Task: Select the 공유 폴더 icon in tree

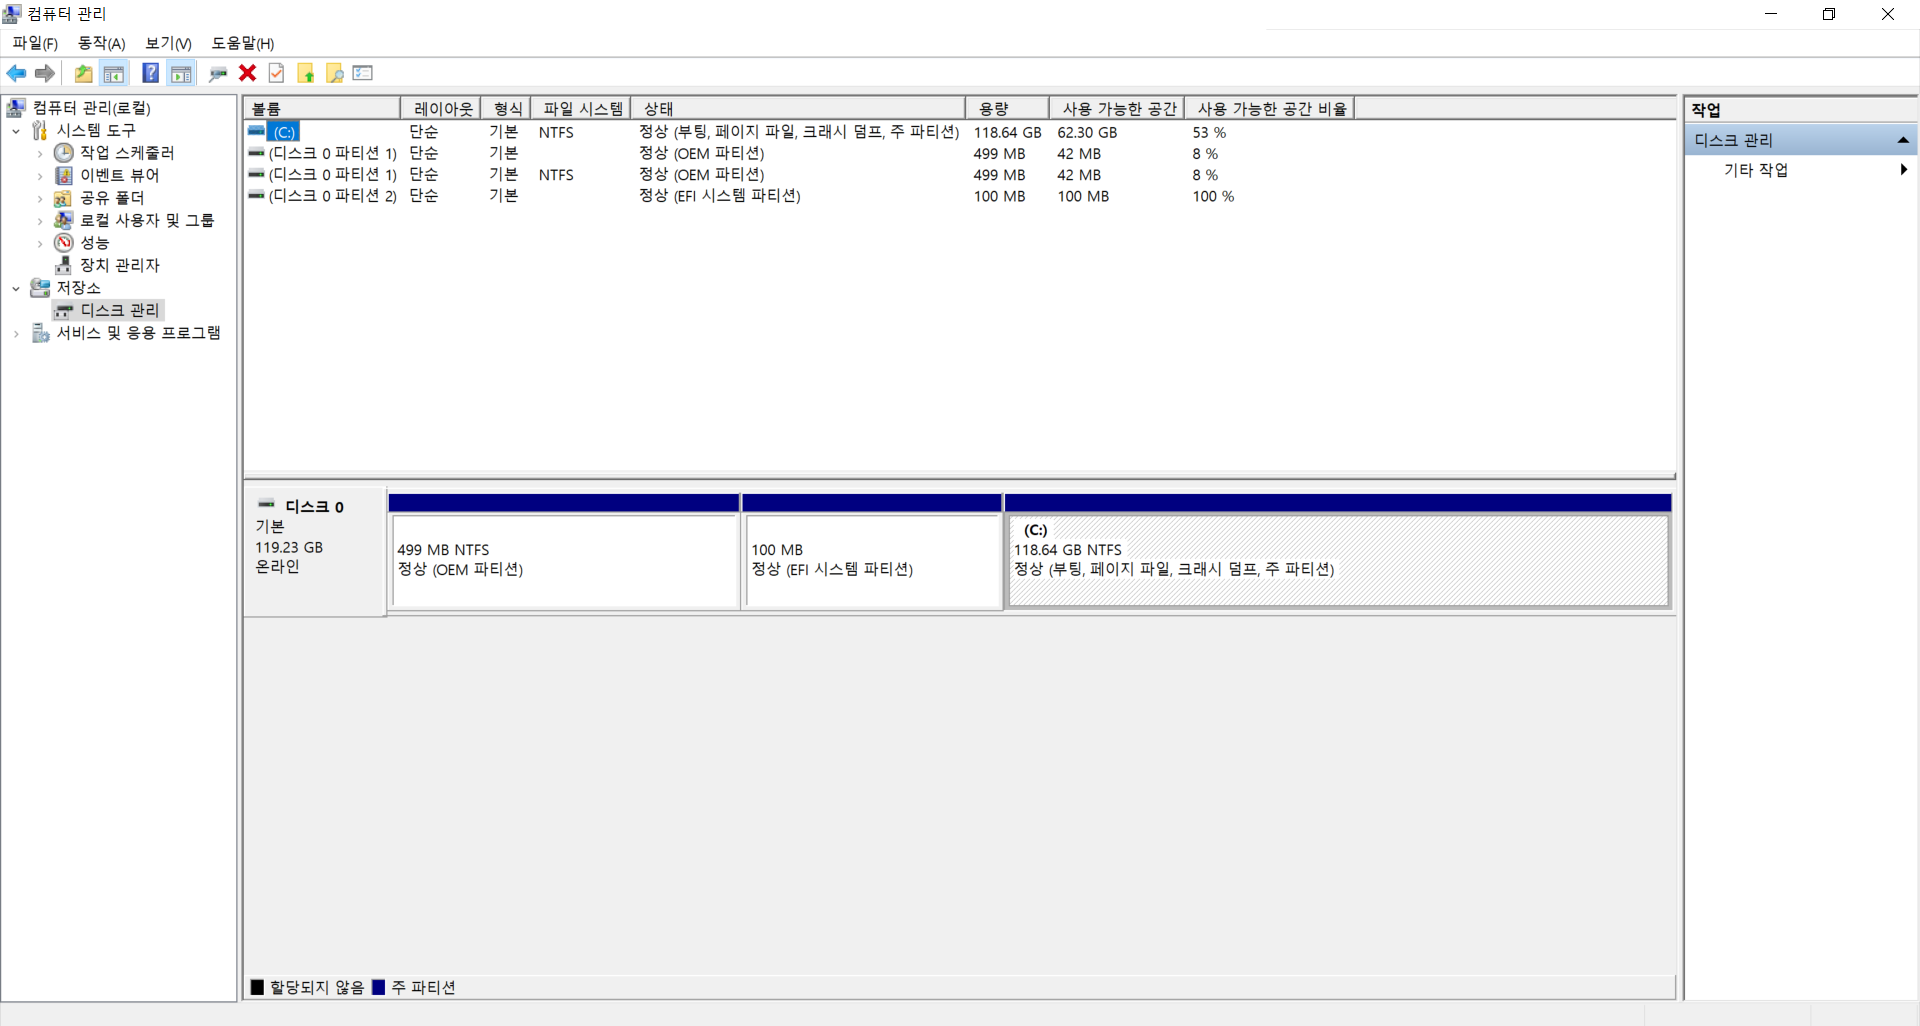Action: point(63,198)
